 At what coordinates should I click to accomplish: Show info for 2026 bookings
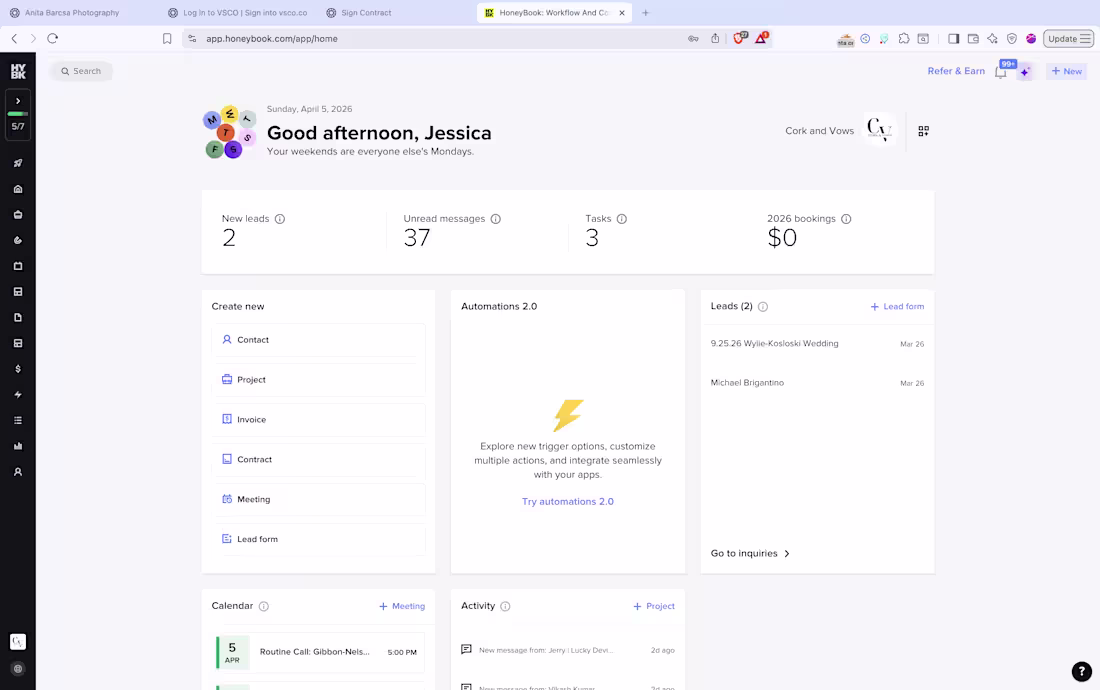click(x=846, y=219)
